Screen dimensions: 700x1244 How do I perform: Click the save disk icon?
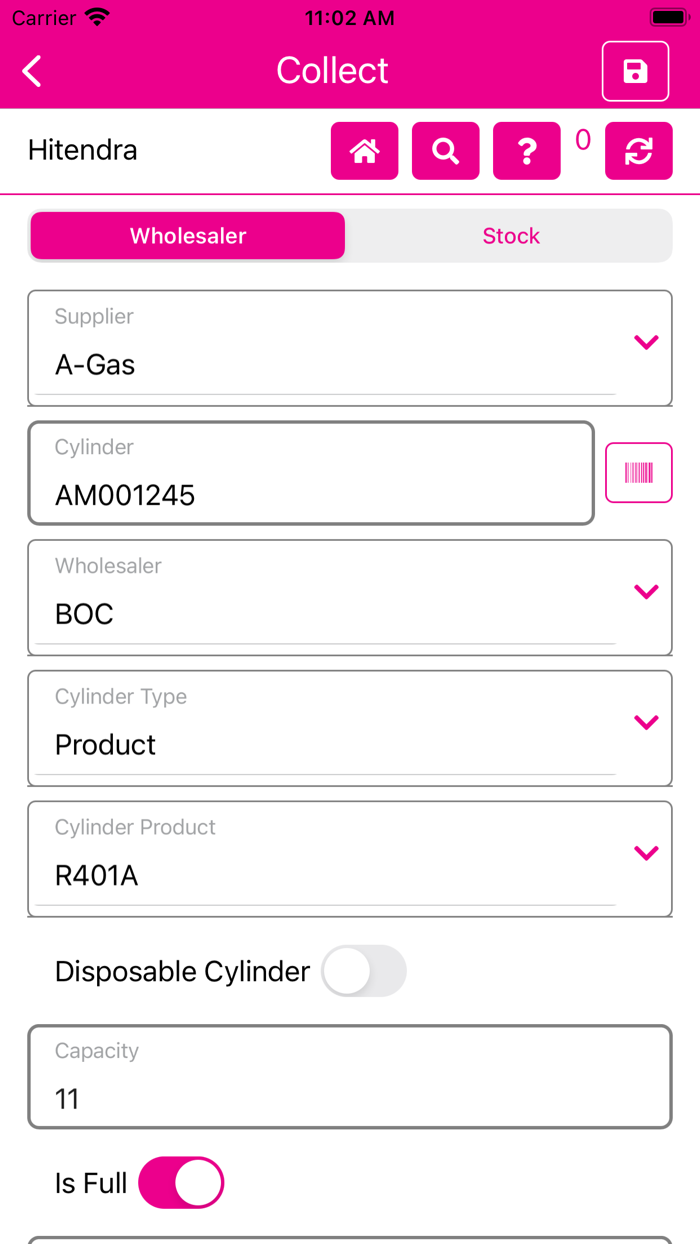click(635, 71)
